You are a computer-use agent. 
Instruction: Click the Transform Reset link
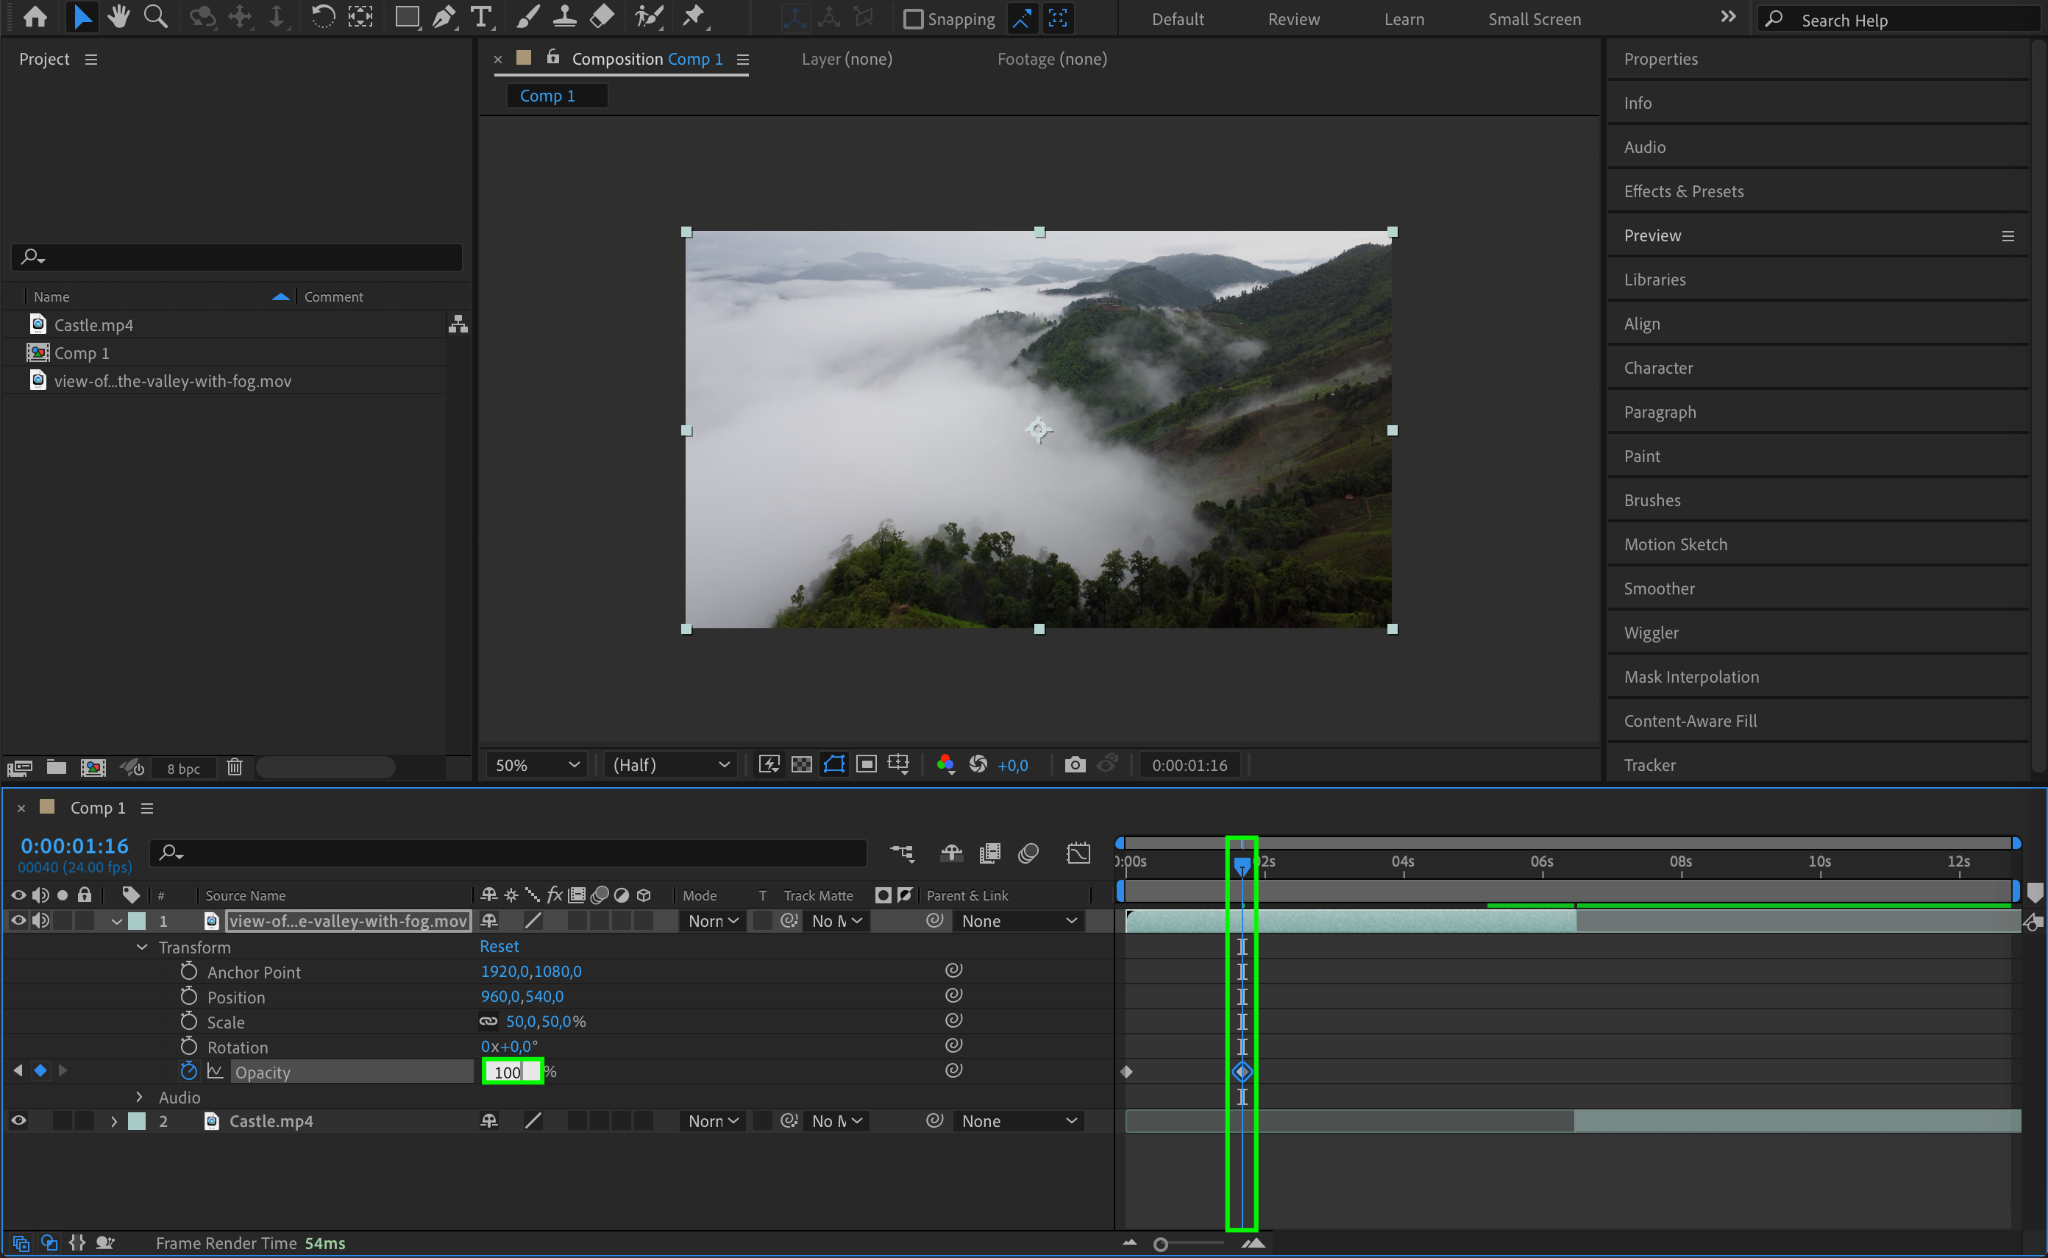499,946
